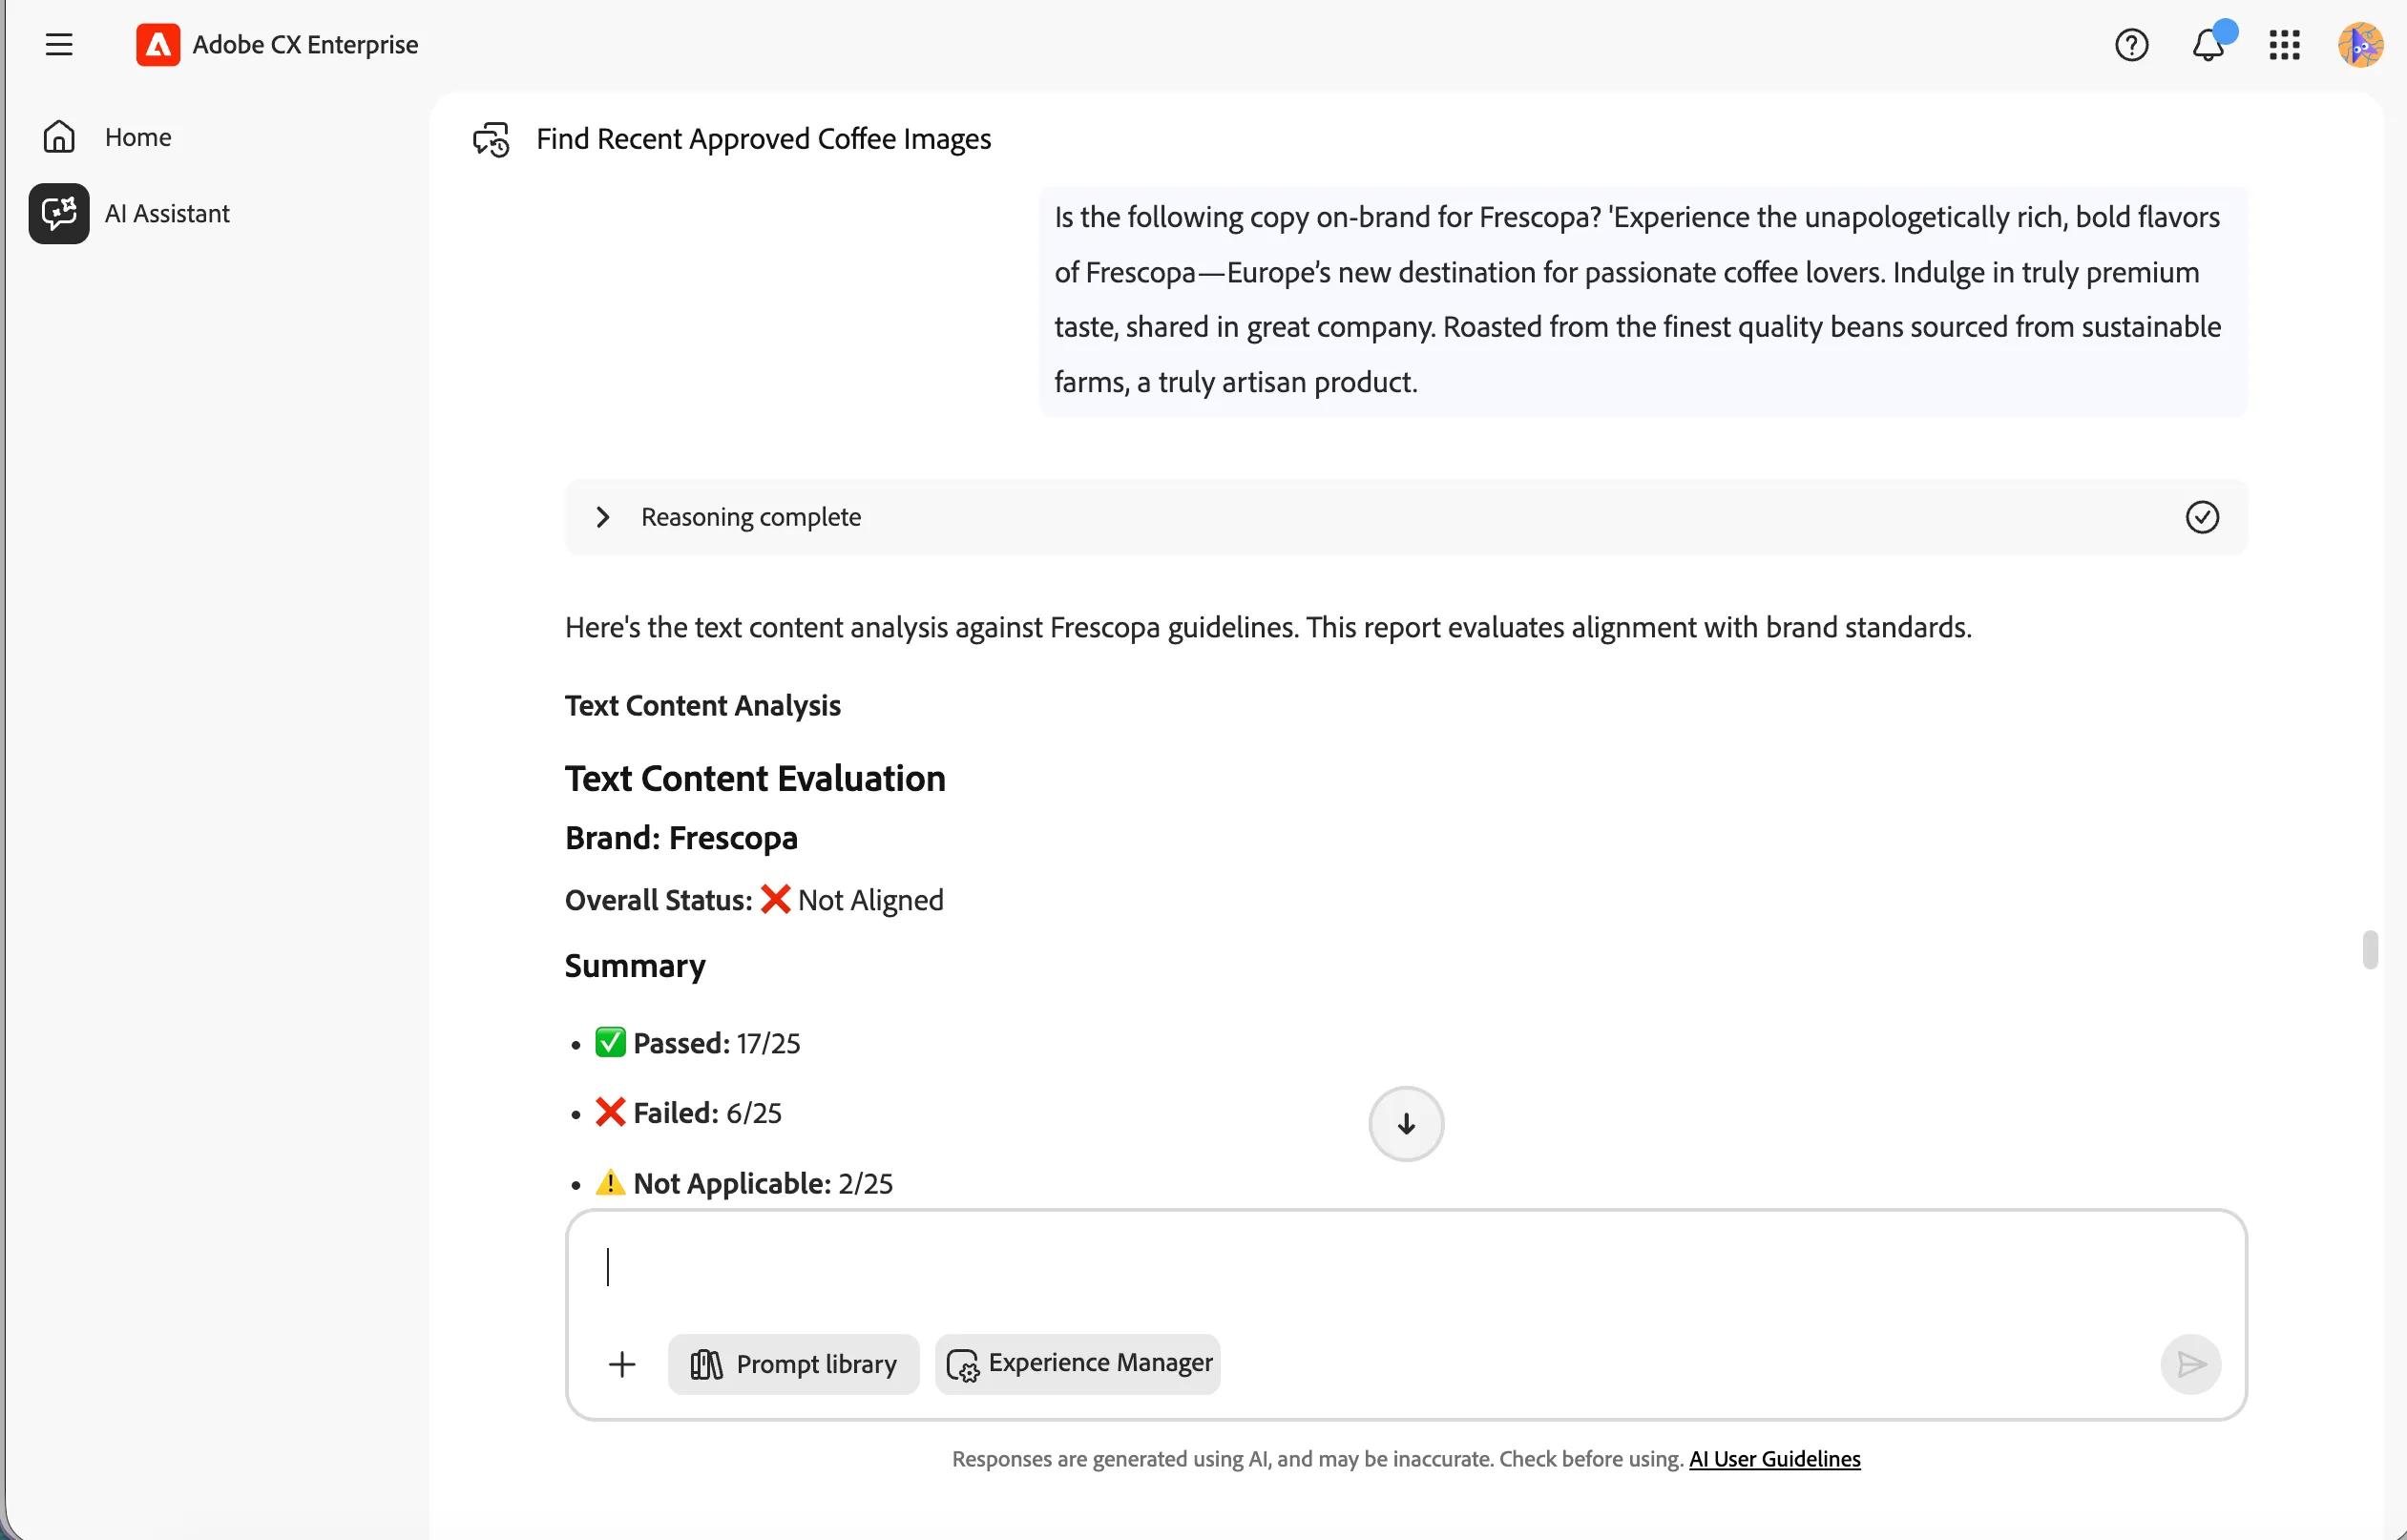
Task: Select the Experience Manager chip
Action: click(1078, 1364)
